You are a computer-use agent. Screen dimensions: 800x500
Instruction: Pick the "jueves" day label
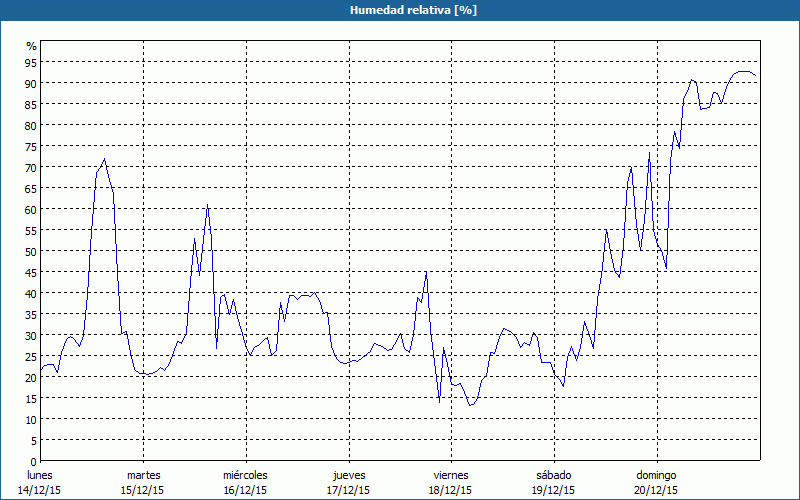tap(348, 475)
